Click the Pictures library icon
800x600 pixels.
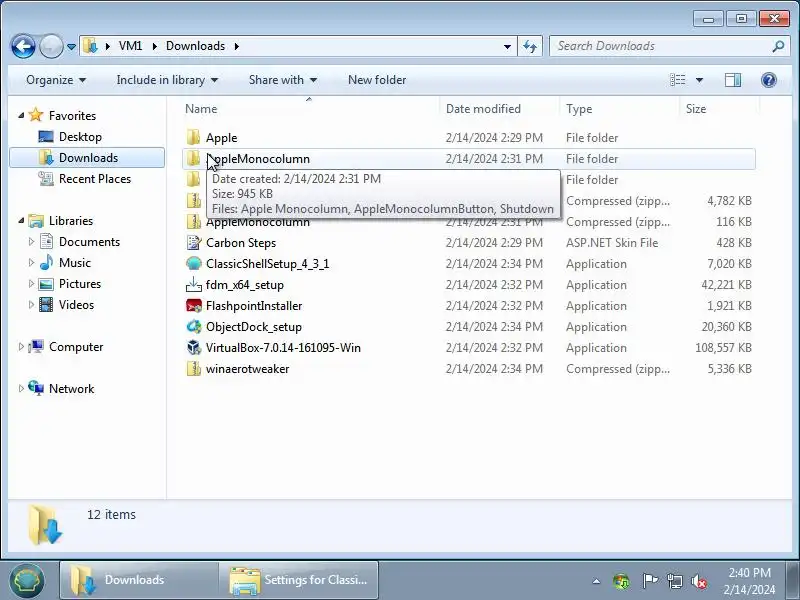pos(46,284)
